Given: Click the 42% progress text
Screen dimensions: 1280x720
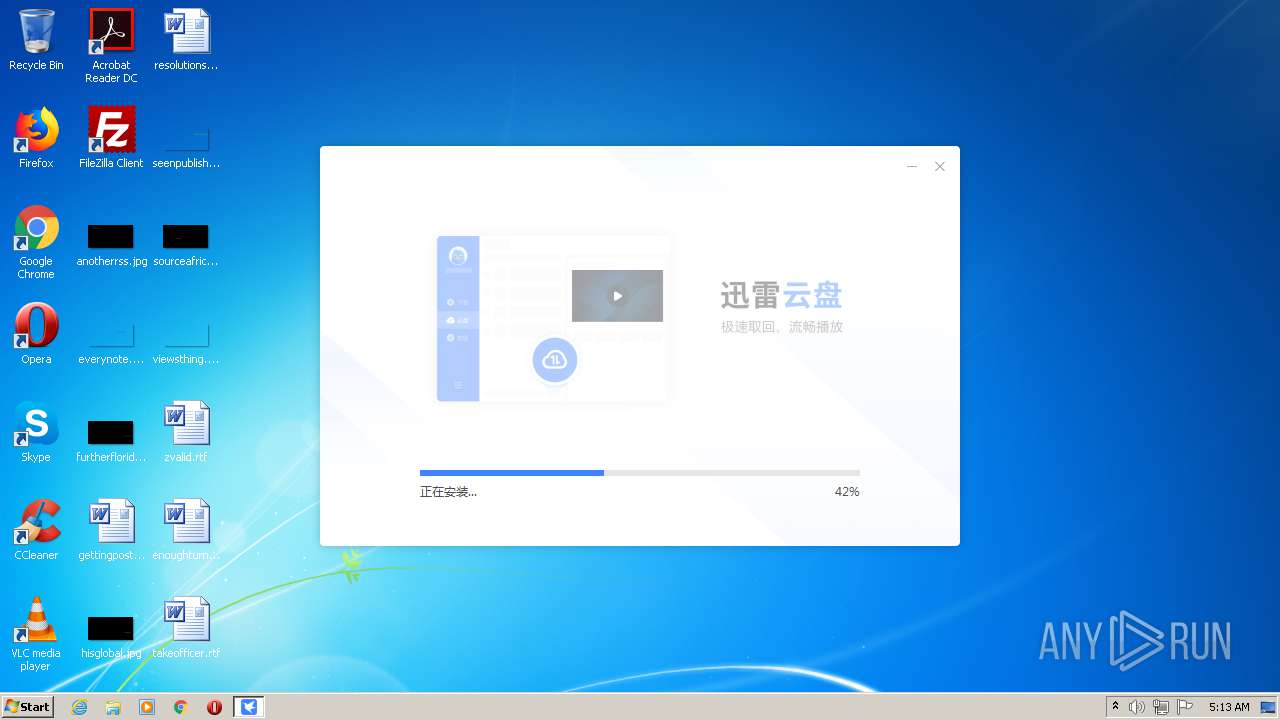Looking at the screenshot, I should click(847, 492).
